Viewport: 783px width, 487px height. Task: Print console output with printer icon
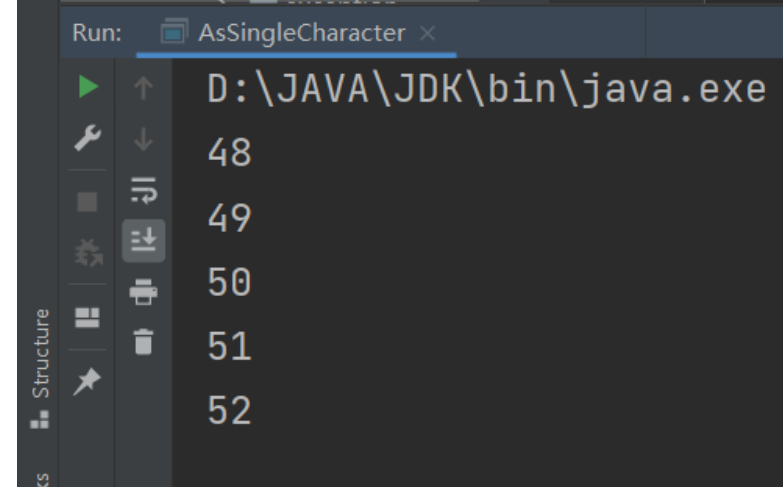[144, 290]
